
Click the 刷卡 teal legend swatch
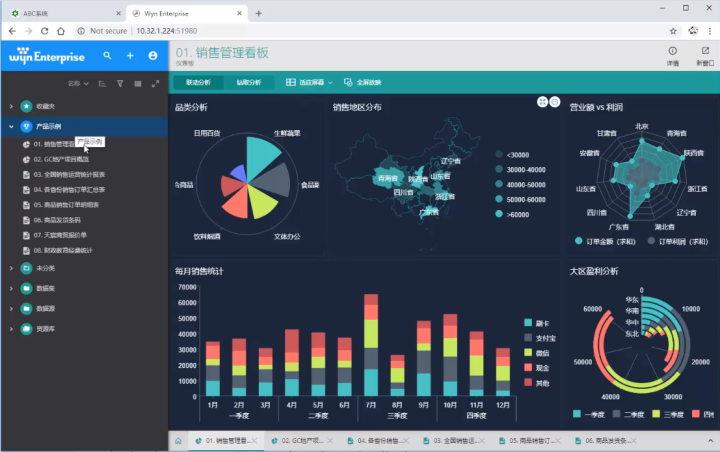tap(528, 323)
